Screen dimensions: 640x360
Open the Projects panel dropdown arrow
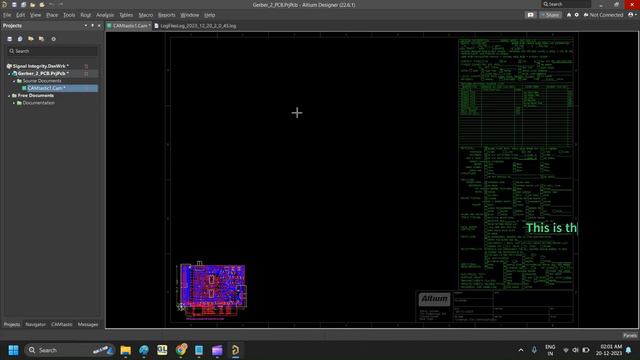click(x=86, y=25)
